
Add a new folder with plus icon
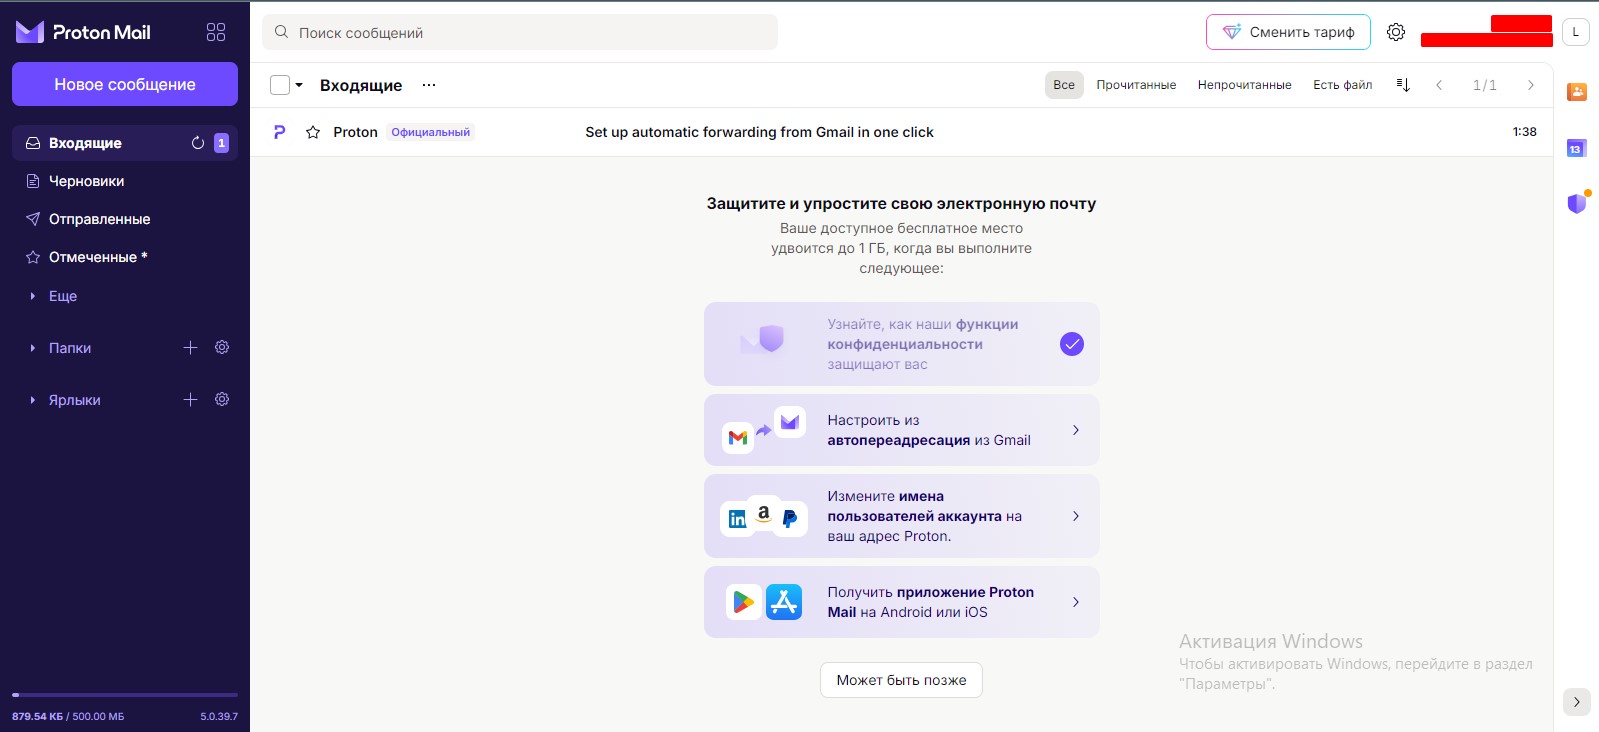[x=190, y=347]
